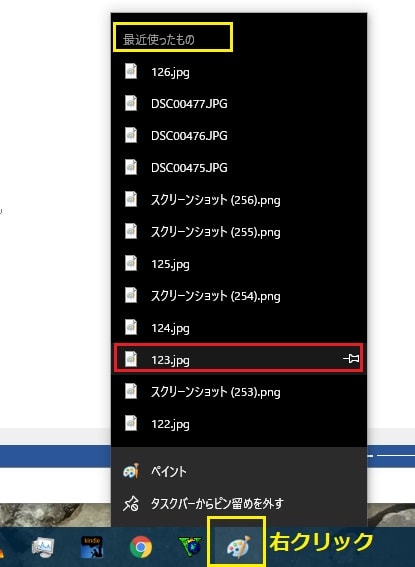Open the highlighted 123.jpg entry
415x567 pixels.
[x=239, y=359]
